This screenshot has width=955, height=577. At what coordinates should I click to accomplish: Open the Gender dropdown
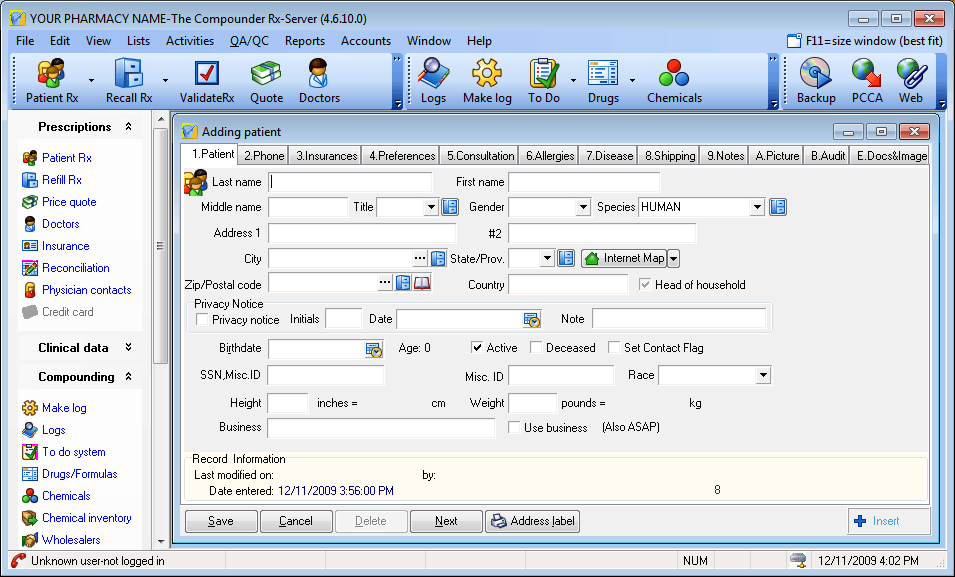pos(583,207)
